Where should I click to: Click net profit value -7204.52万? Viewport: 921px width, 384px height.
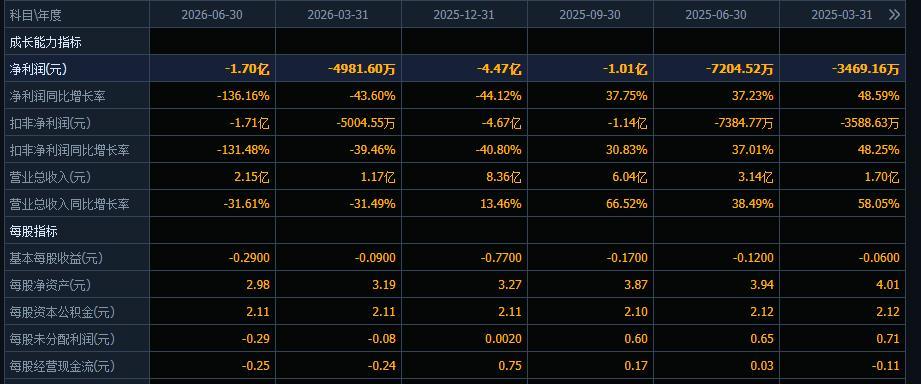tap(739, 69)
